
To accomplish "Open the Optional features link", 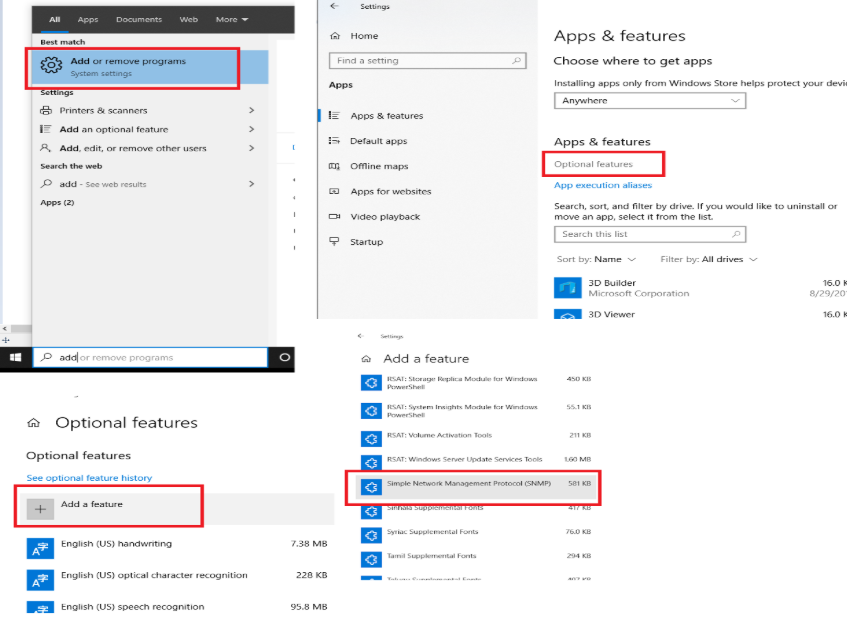I will (593, 164).
